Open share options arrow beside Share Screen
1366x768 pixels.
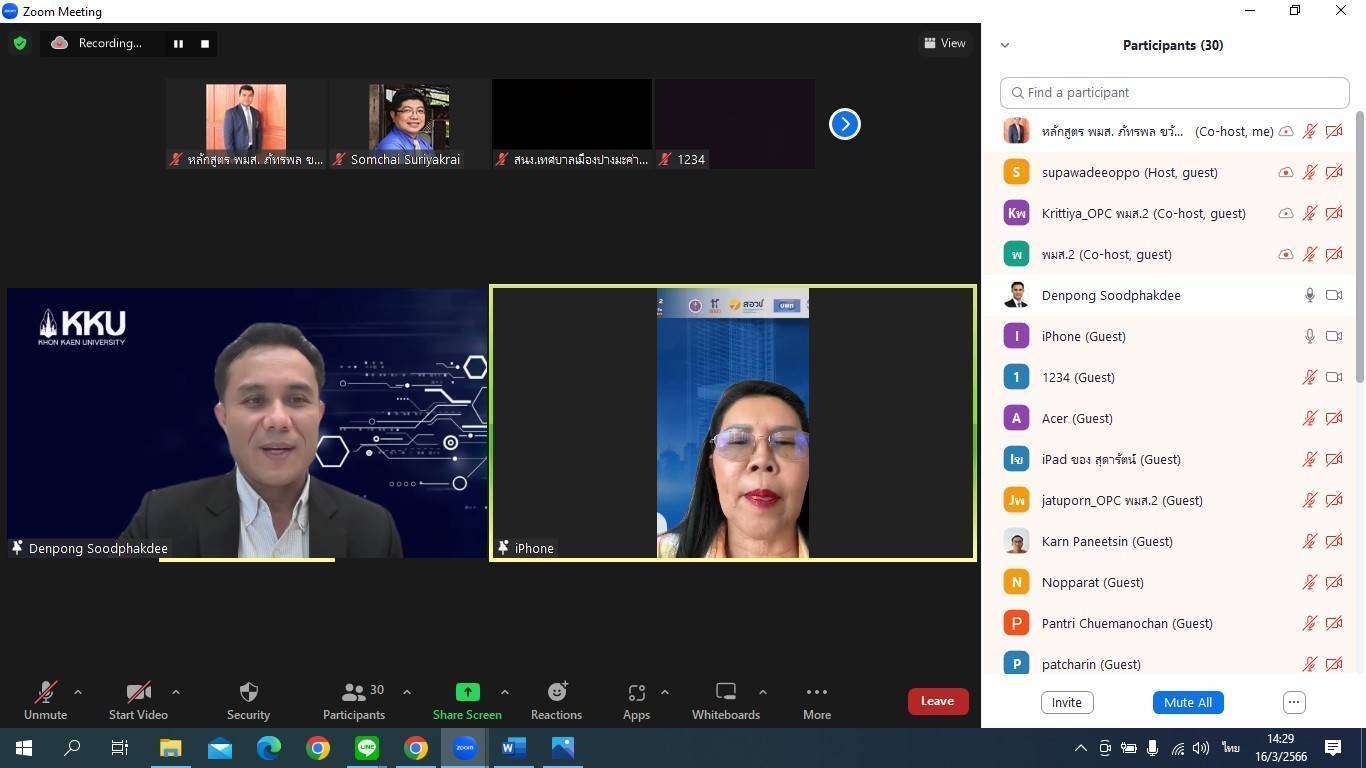[x=504, y=692]
